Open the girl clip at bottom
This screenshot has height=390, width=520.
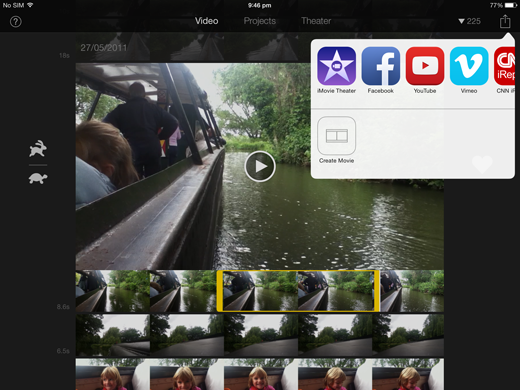coord(260,374)
